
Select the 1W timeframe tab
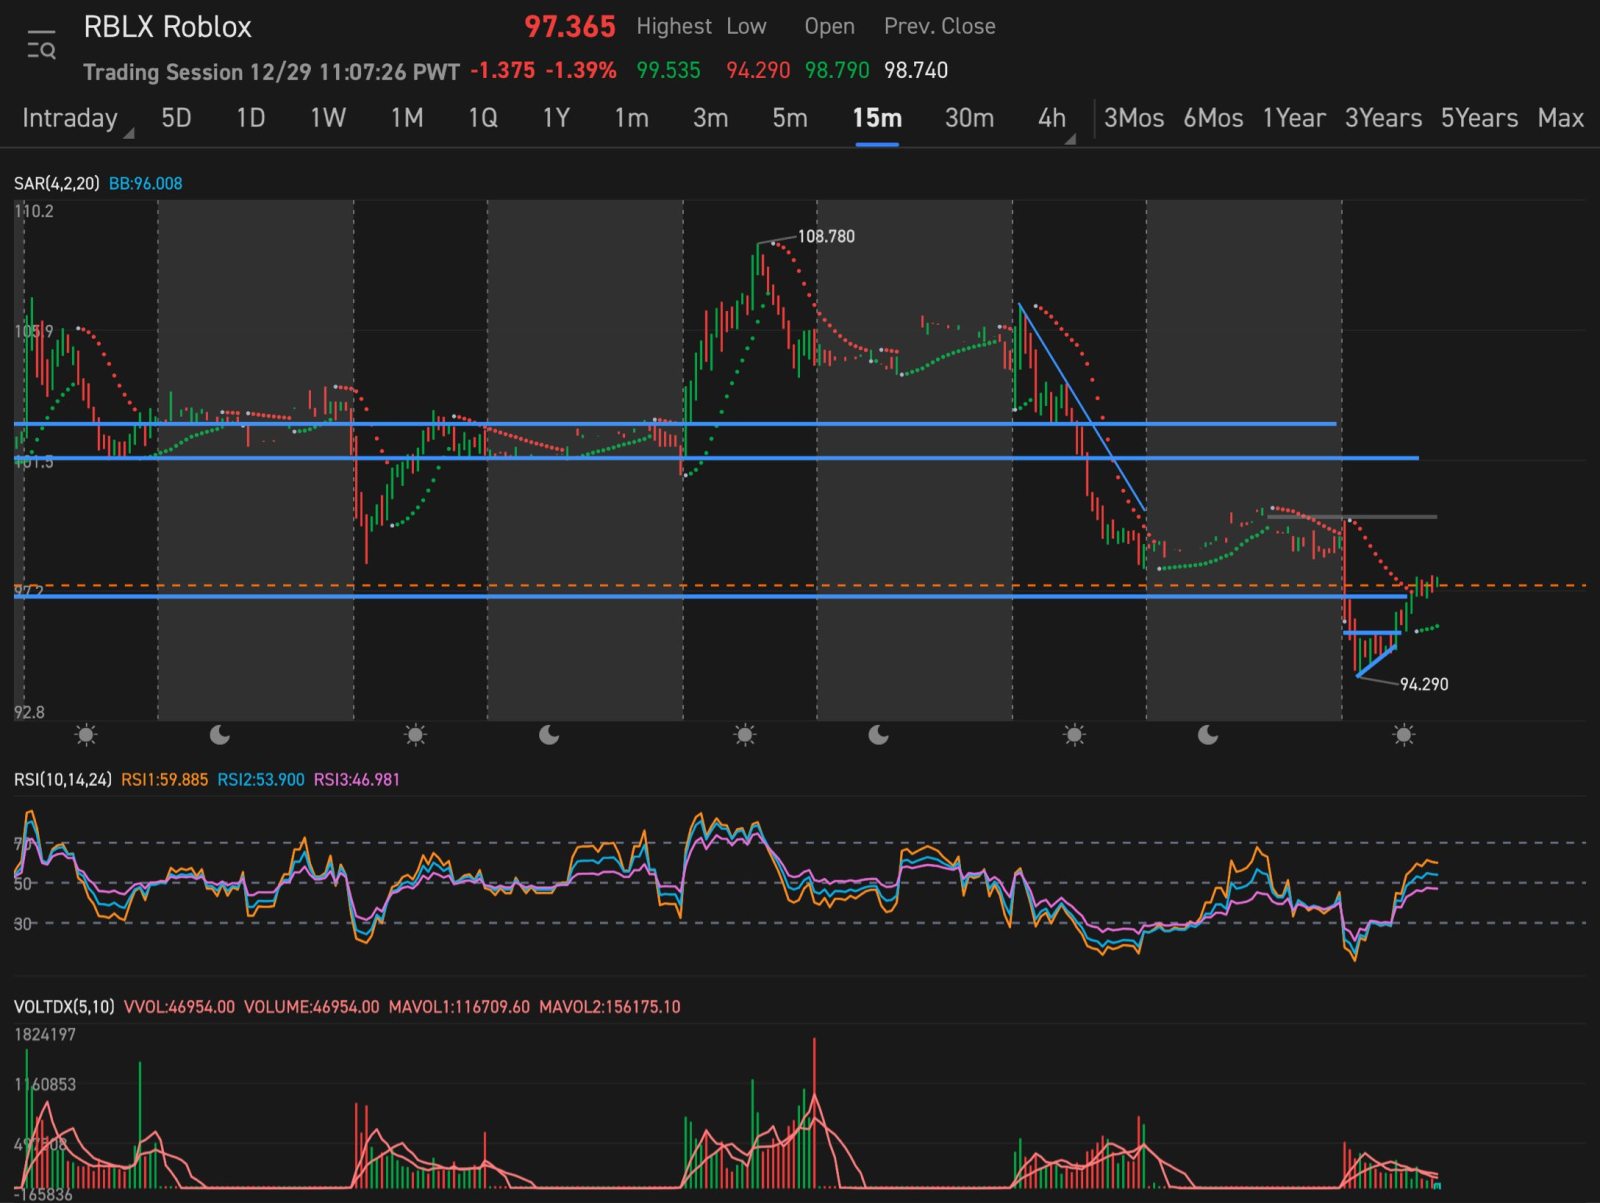tap(328, 118)
